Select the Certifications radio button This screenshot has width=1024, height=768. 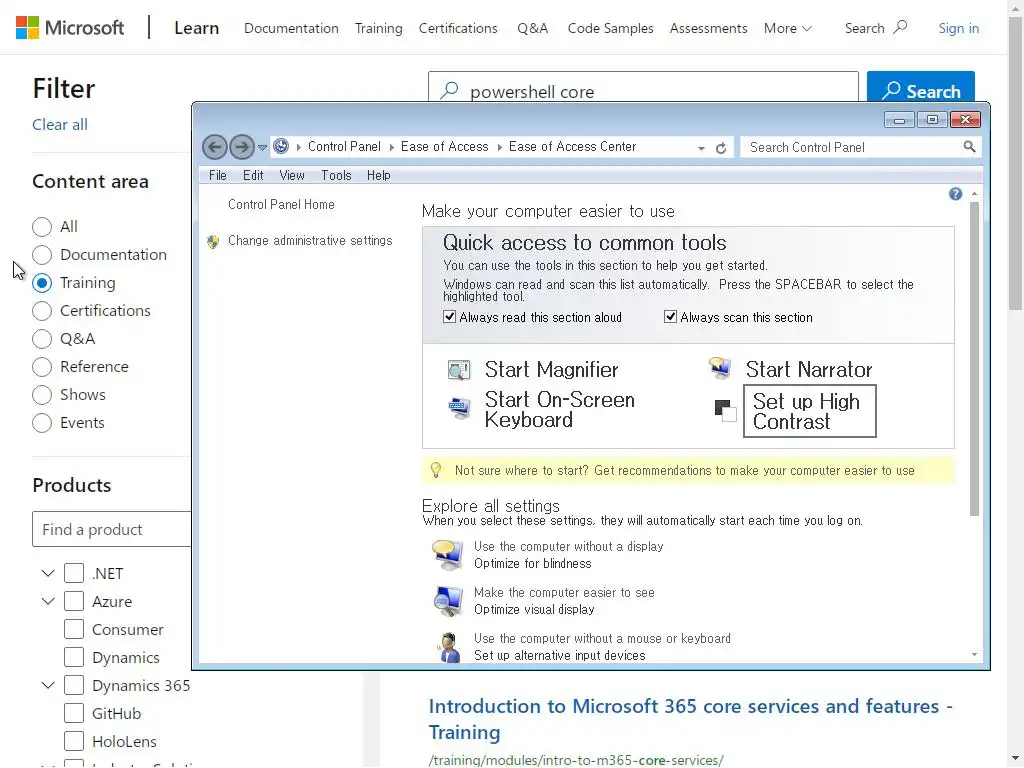(42, 311)
